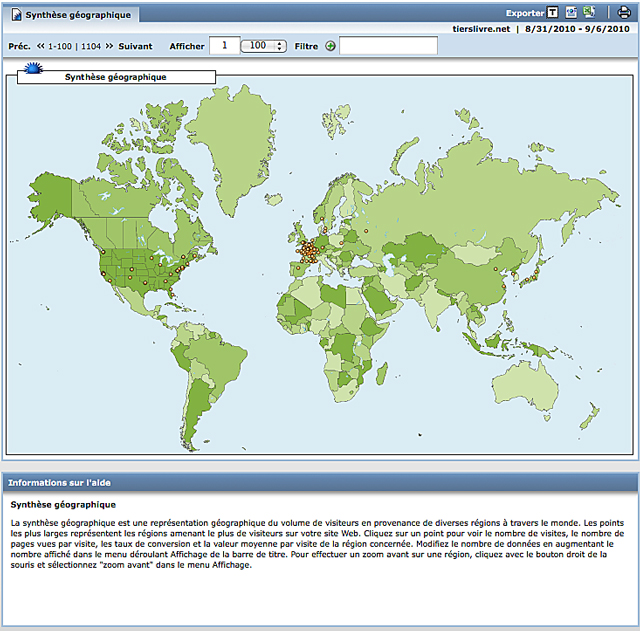Click the green Filtre apply icon

(x=330, y=46)
